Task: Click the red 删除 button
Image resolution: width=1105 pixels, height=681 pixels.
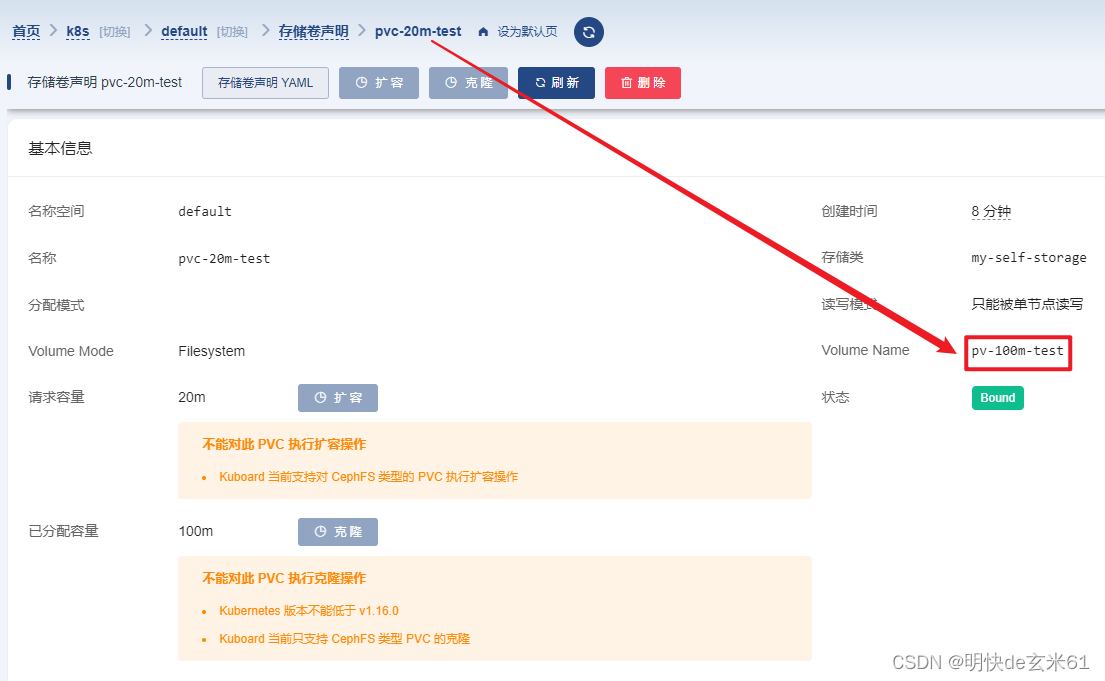Action: pyautogui.click(x=643, y=83)
